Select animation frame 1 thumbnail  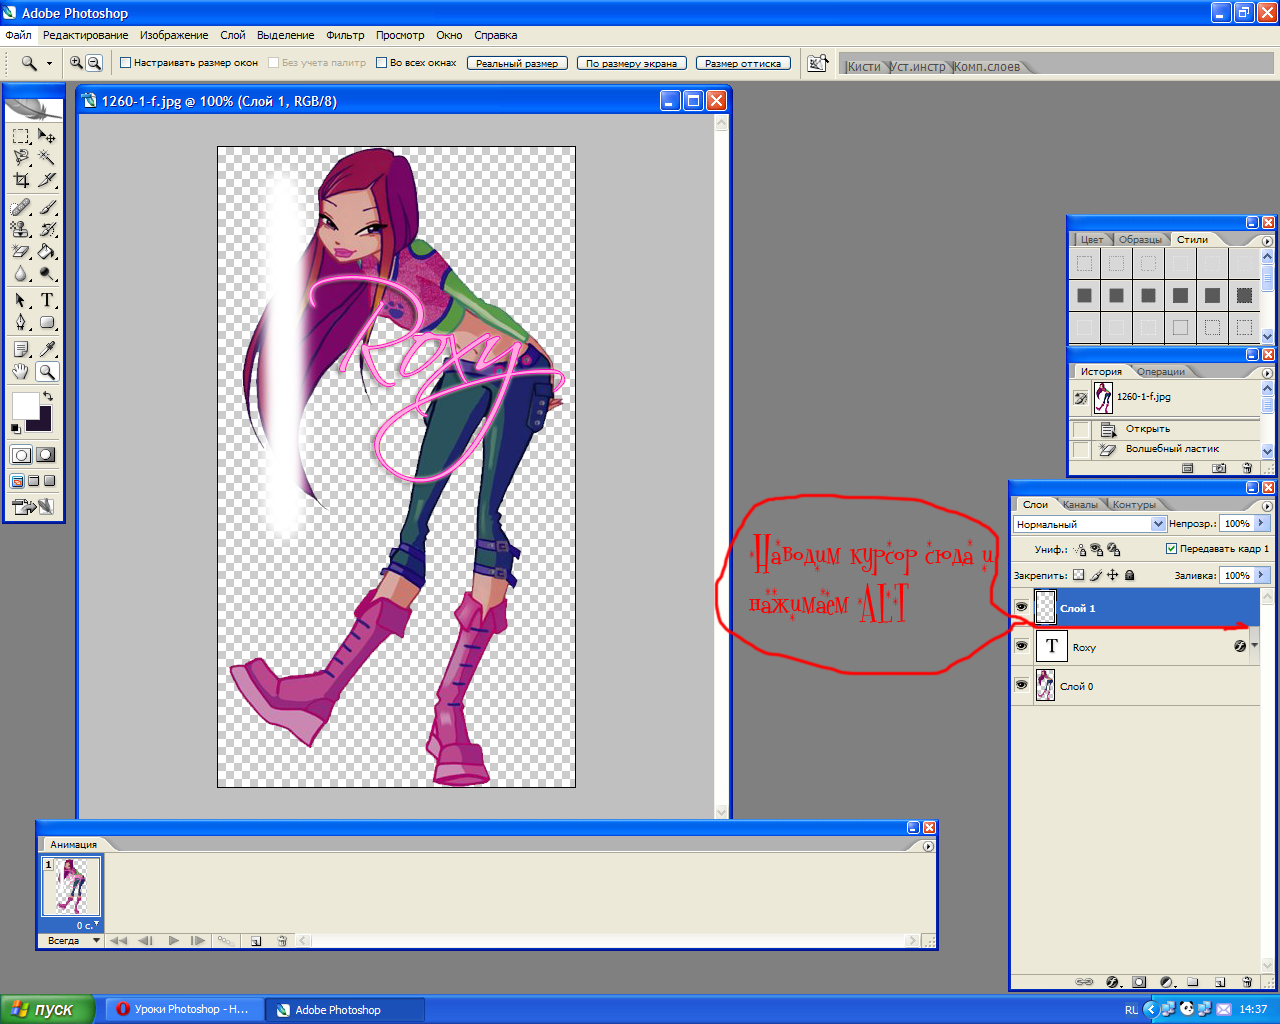pos(71,886)
